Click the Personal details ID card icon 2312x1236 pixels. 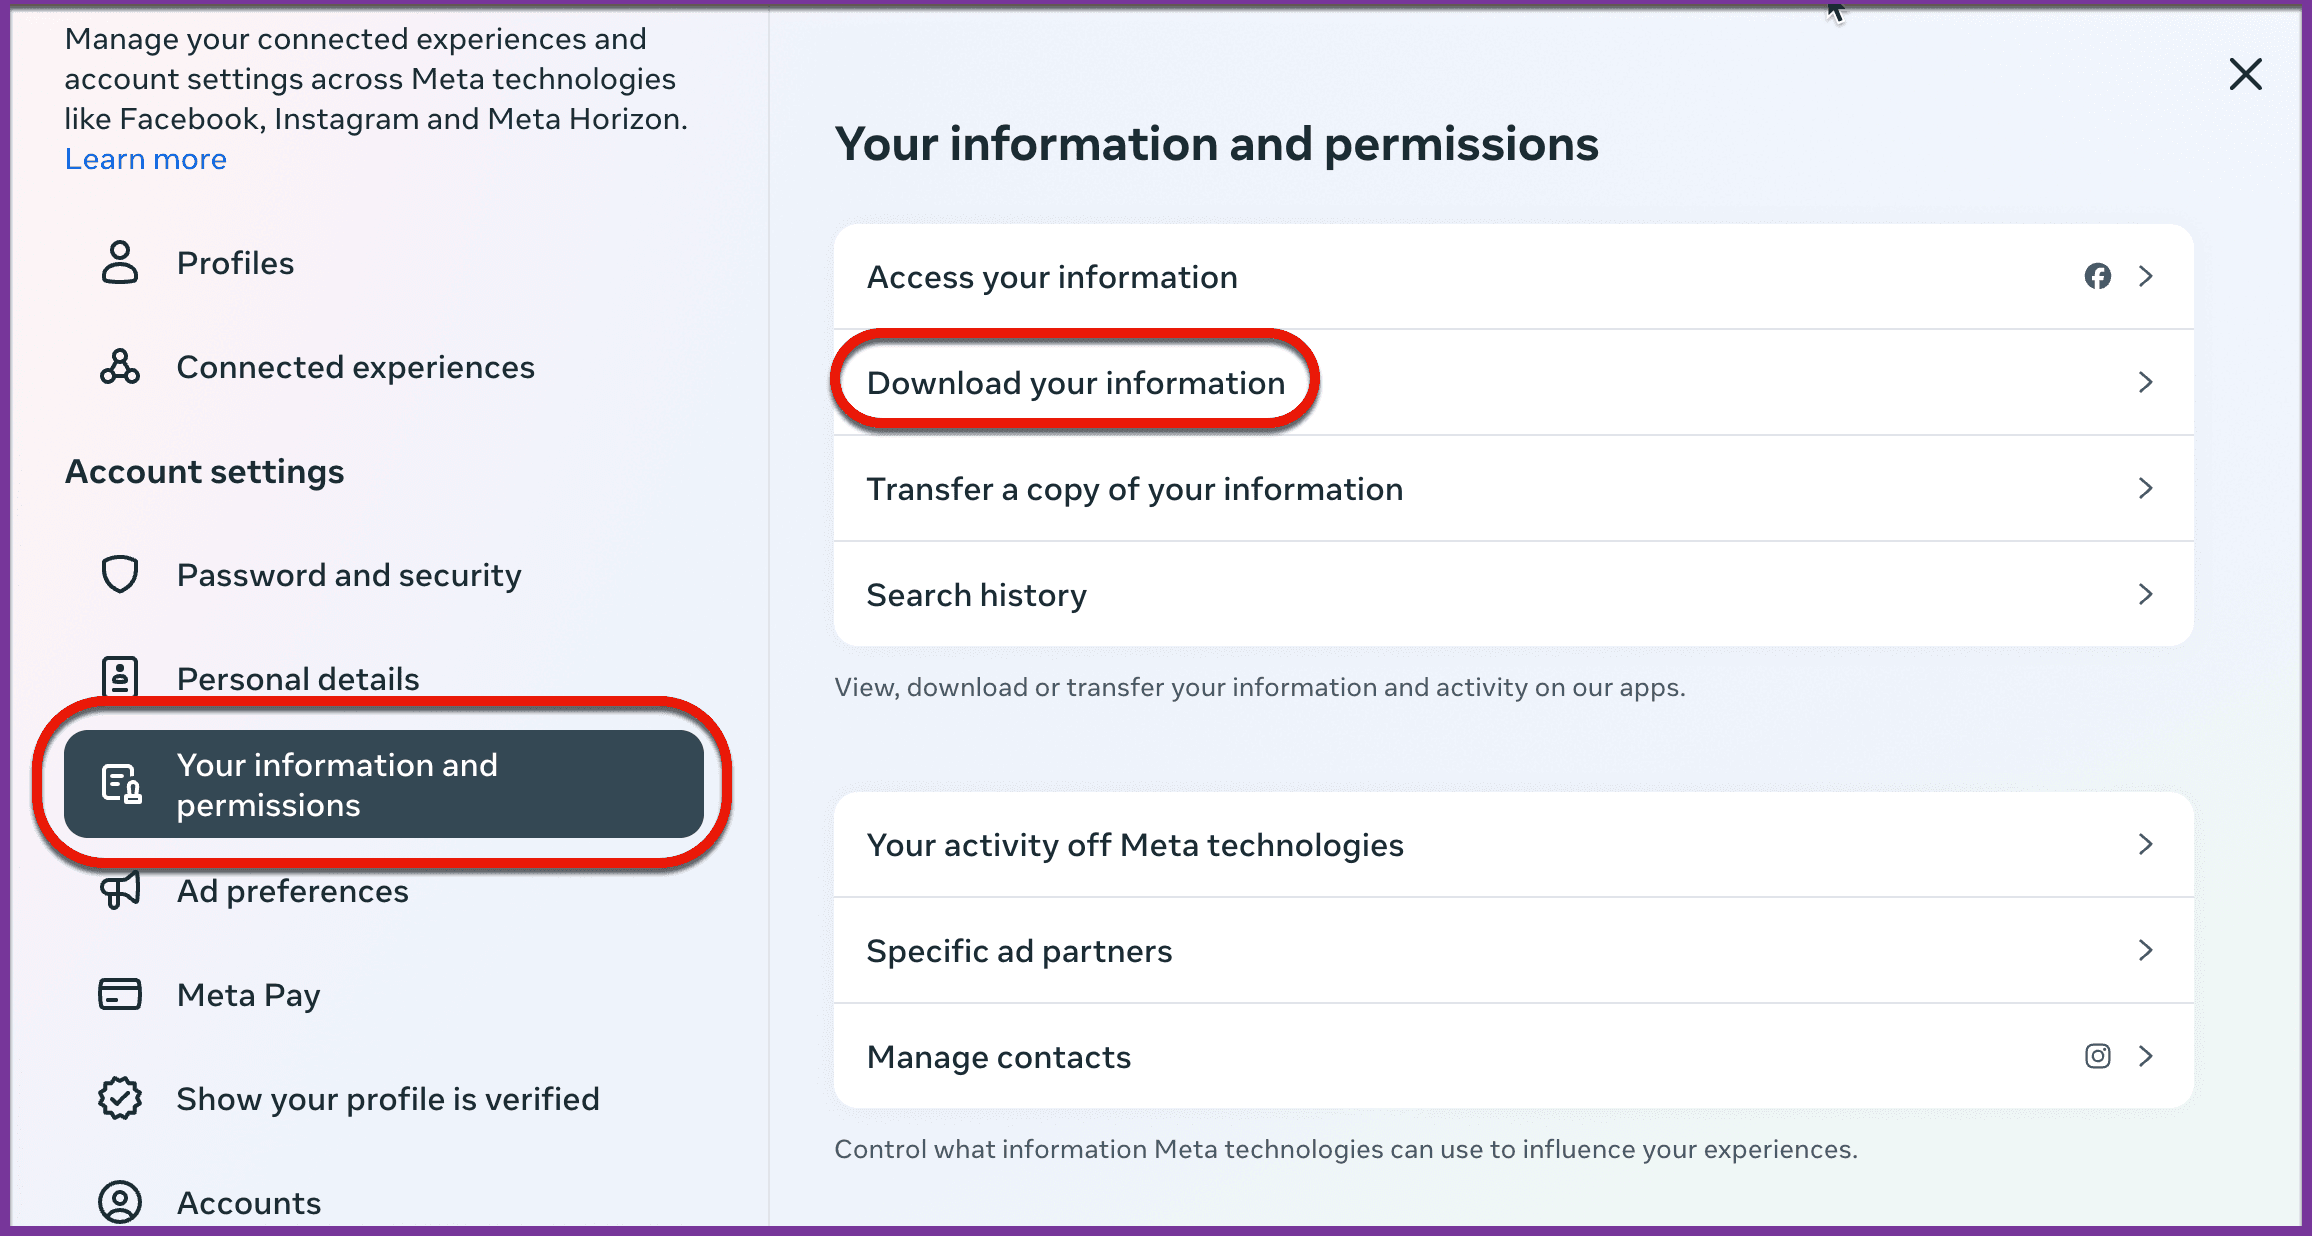pos(120,677)
